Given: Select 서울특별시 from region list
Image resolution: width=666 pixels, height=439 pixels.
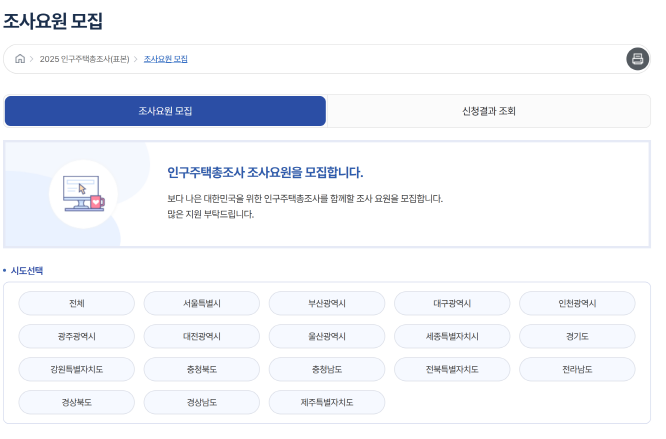Looking at the screenshot, I should [202, 303].
